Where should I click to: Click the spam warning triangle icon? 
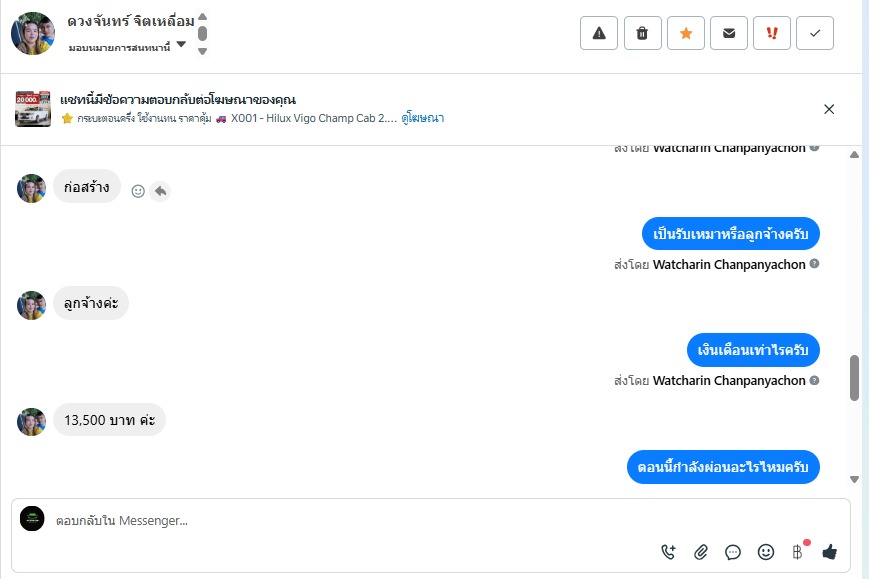tap(599, 33)
